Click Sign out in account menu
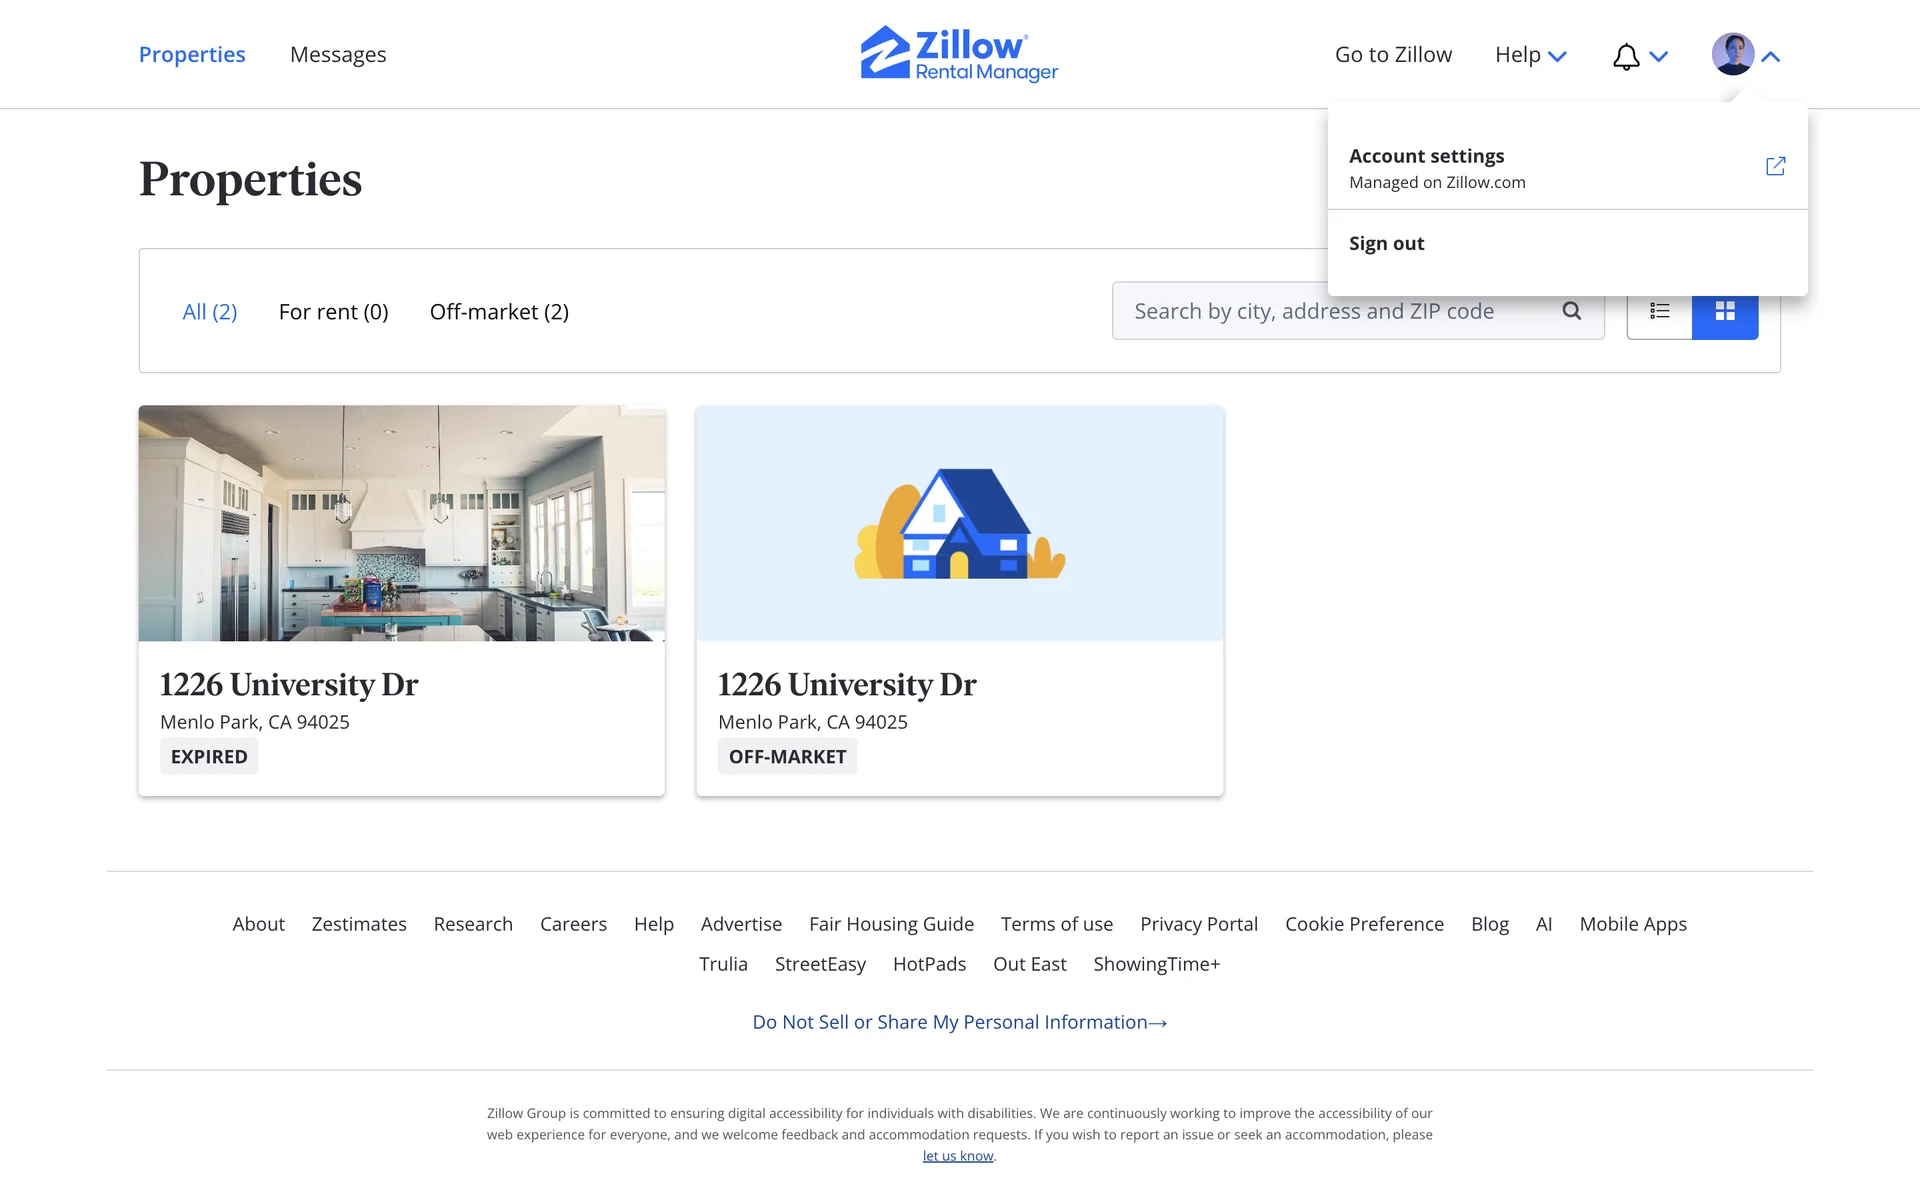The height and width of the screenshot is (1200, 1920). [1386, 244]
